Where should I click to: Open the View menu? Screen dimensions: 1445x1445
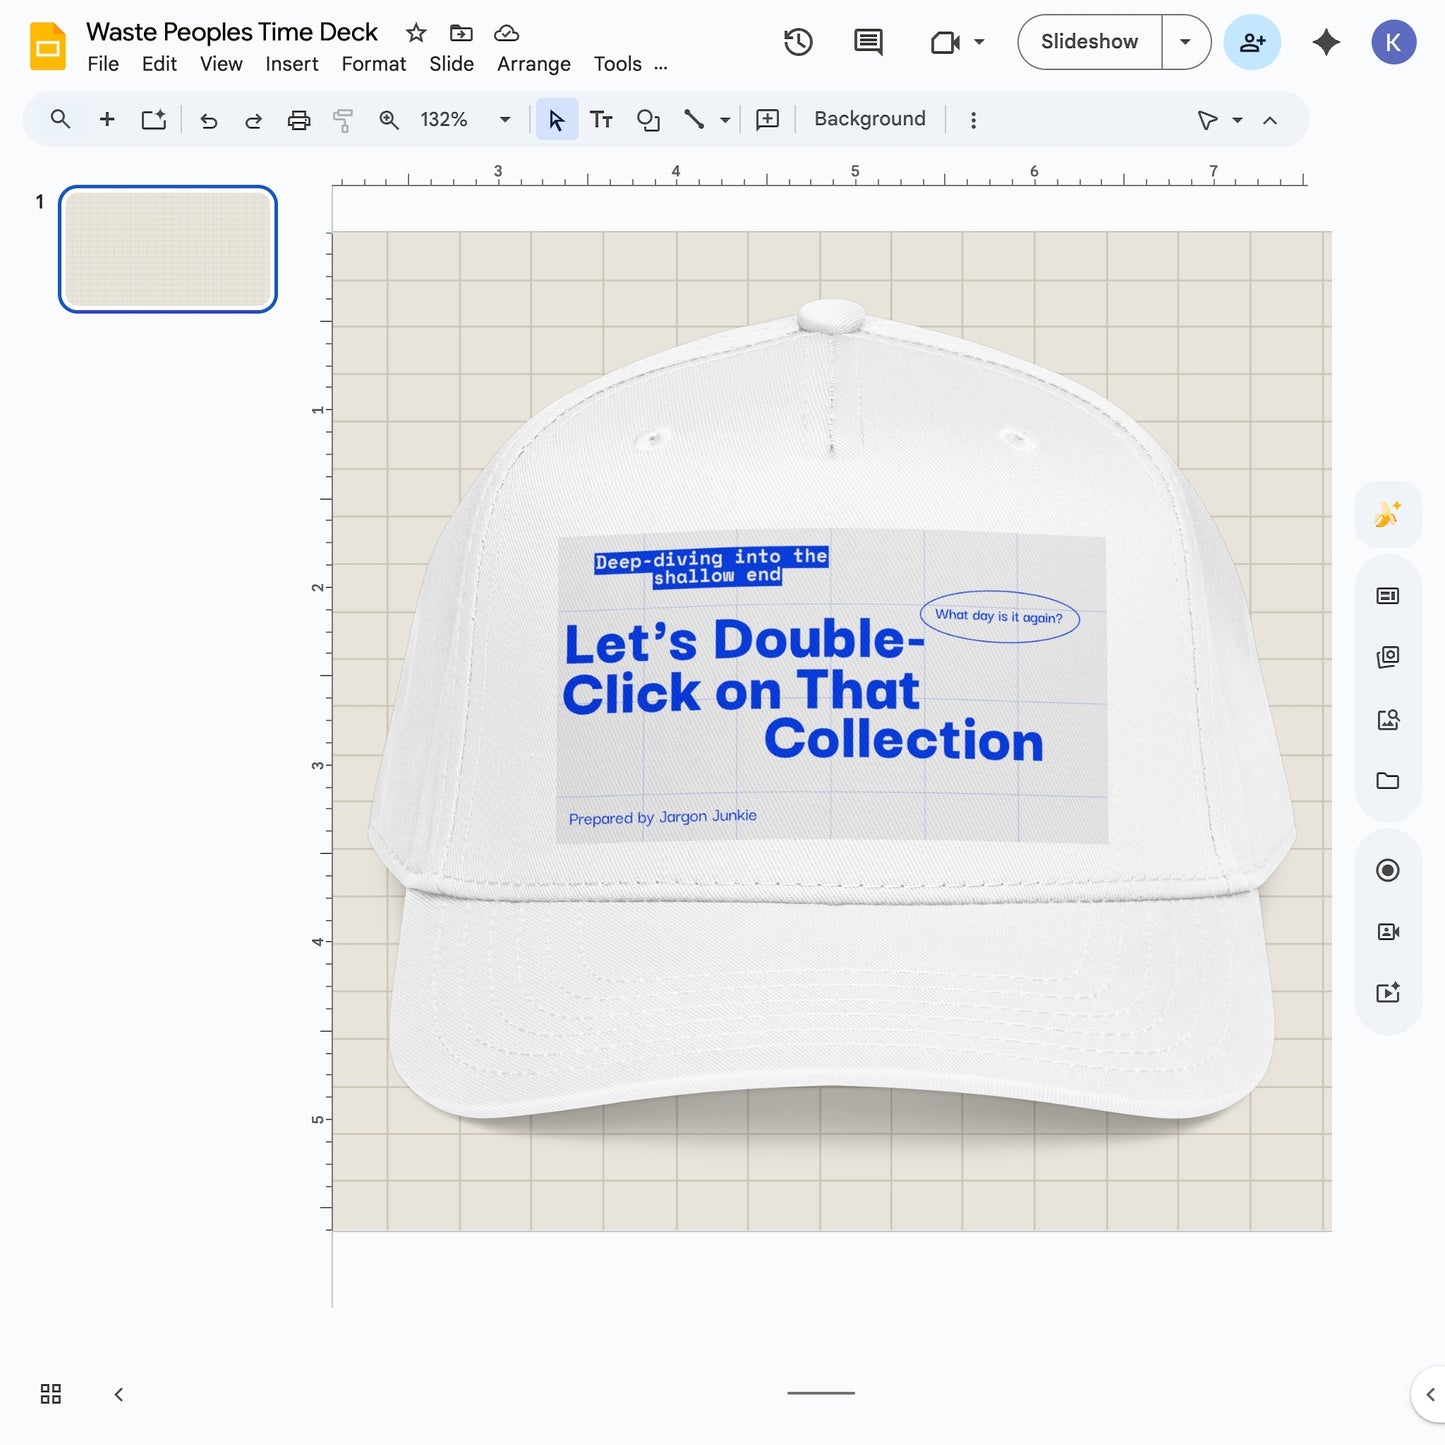(221, 64)
